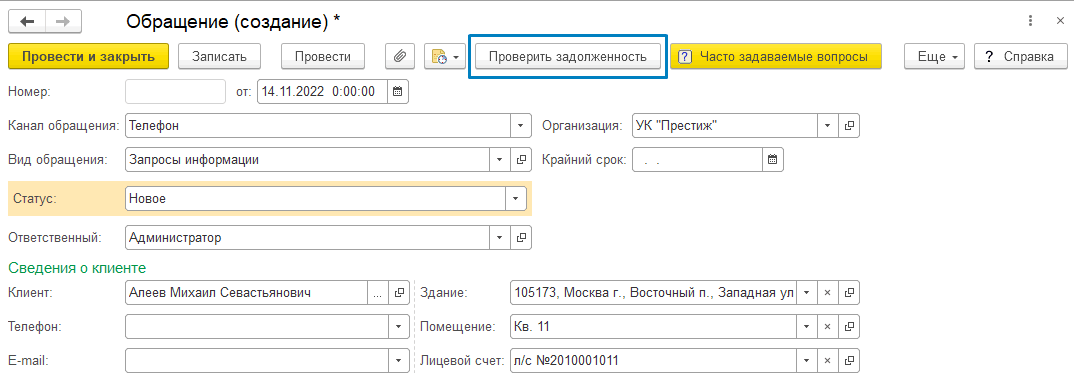1074x381 pixels.
Task: Open the create-based-on dropdown with clock icon
Action: pyautogui.click(x=445, y=57)
